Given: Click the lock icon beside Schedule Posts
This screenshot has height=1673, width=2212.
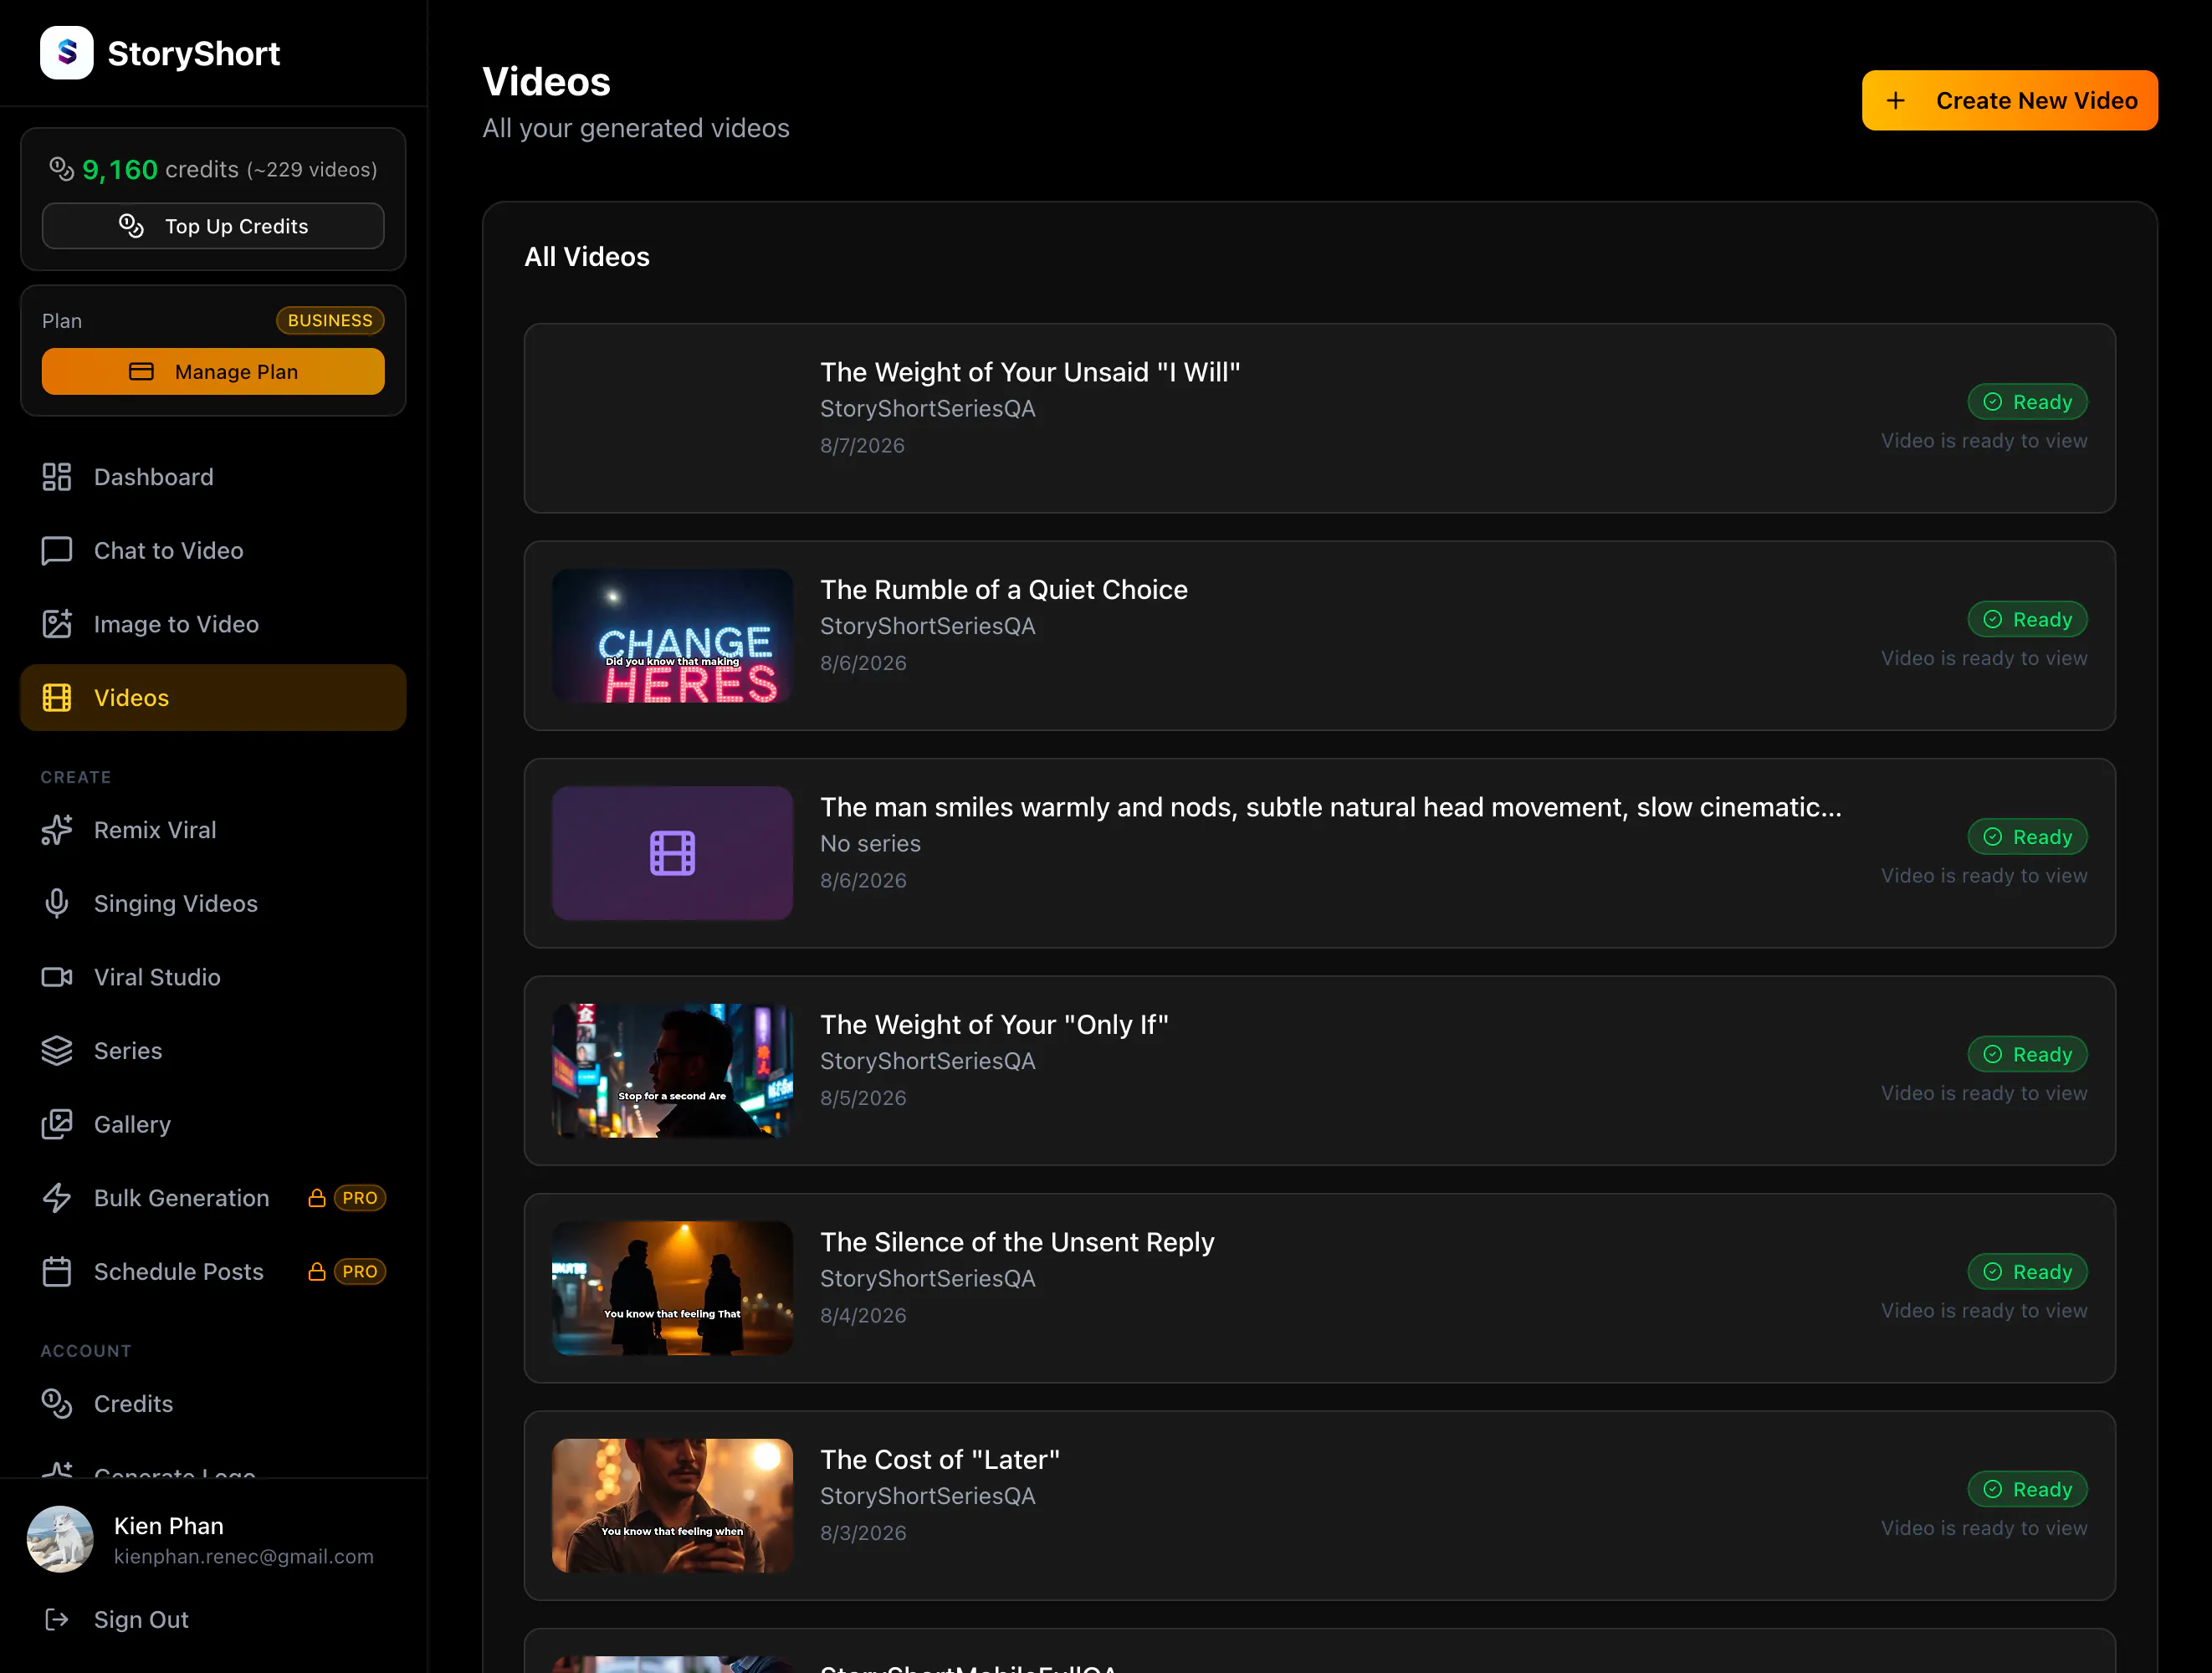Looking at the screenshot, I should pyautogui.click(x=317, y=1271).
